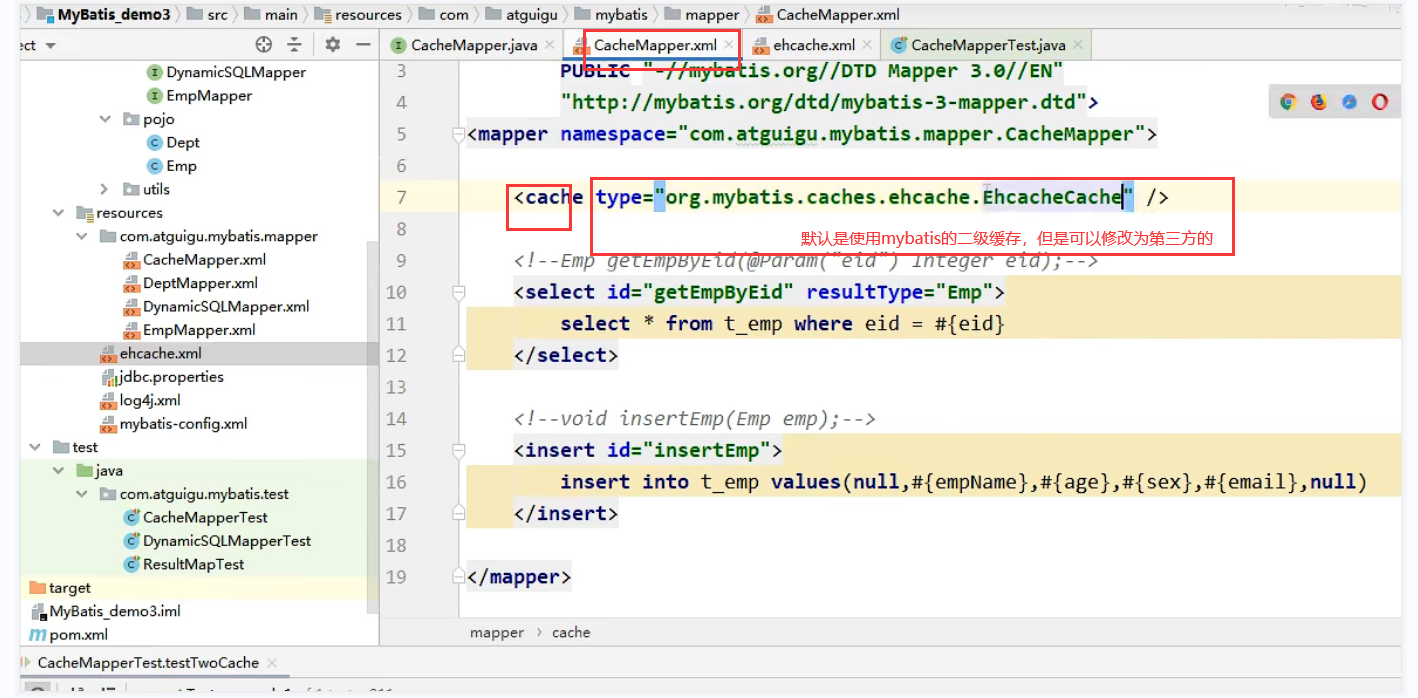Image resolution: width=1418 pixels, height=698 pixels.
Task: Expand the utils folder
Action: (106, 189)
